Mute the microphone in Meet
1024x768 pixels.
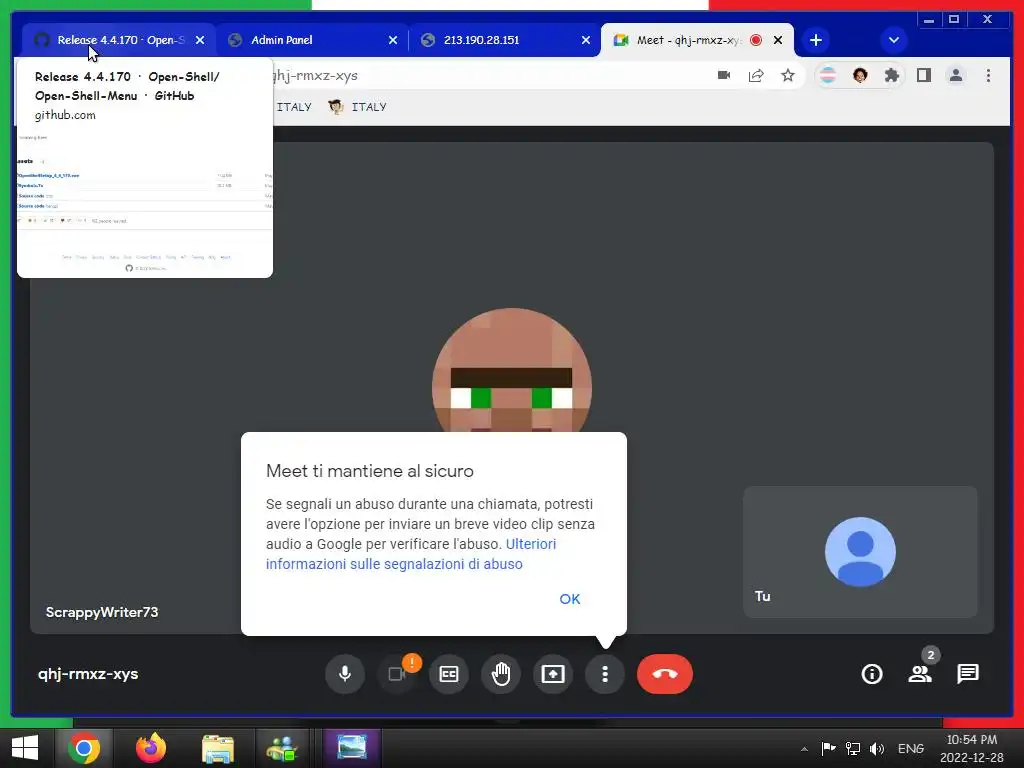[x=345, y=673]
